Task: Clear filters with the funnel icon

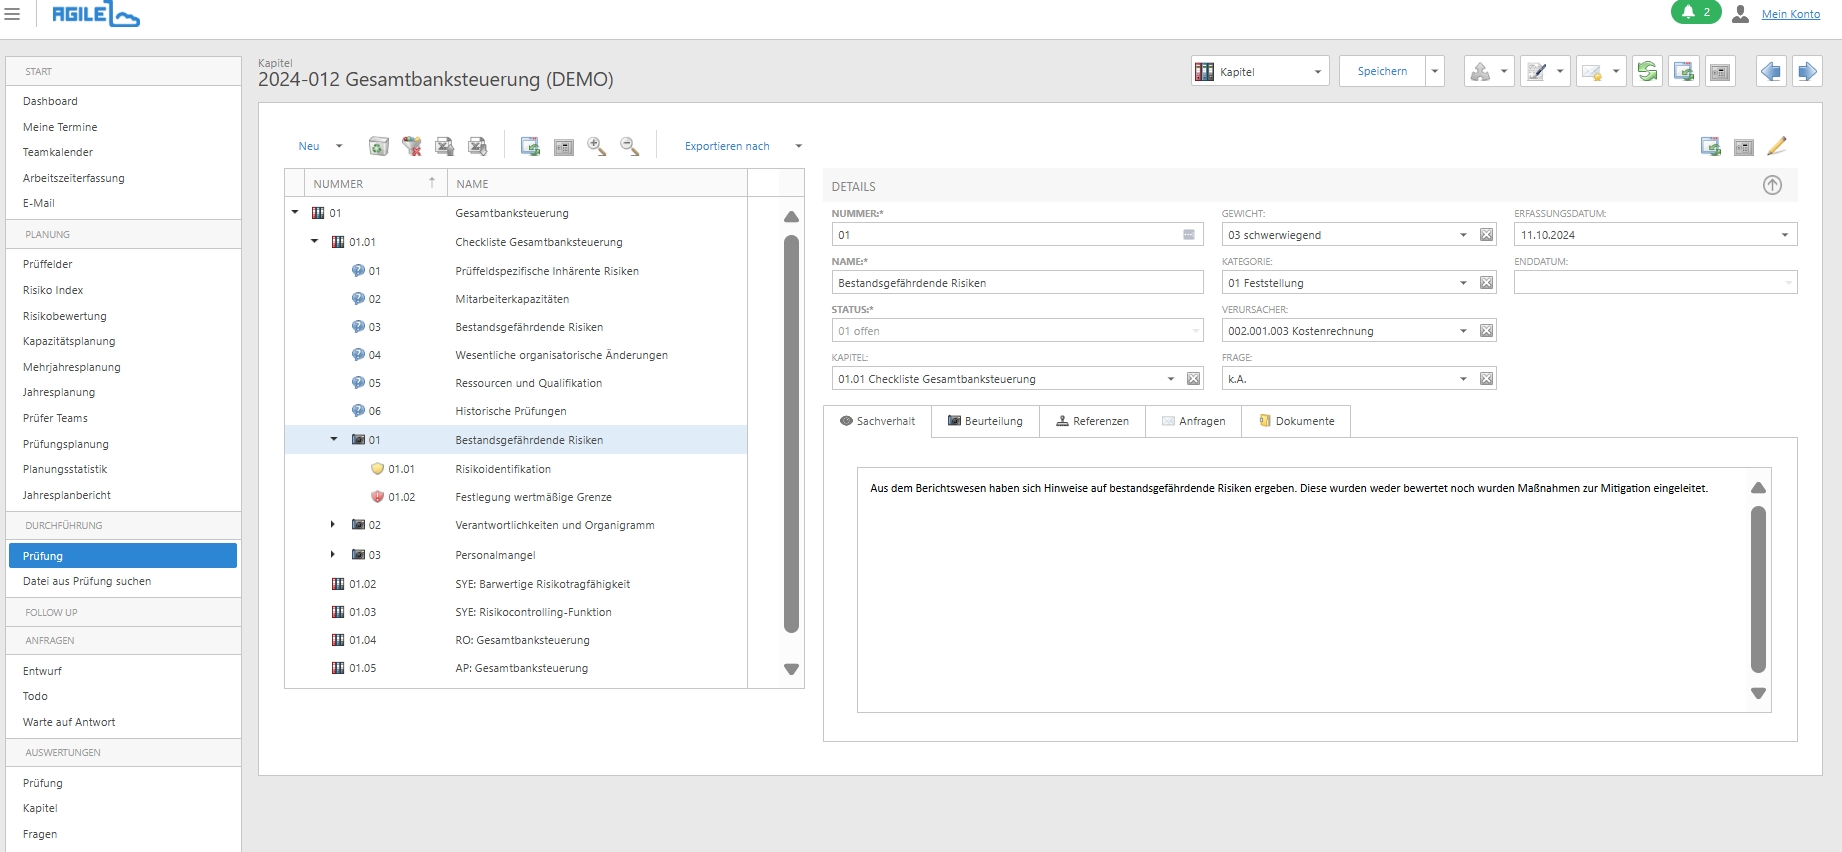Action: coord(411,146)
